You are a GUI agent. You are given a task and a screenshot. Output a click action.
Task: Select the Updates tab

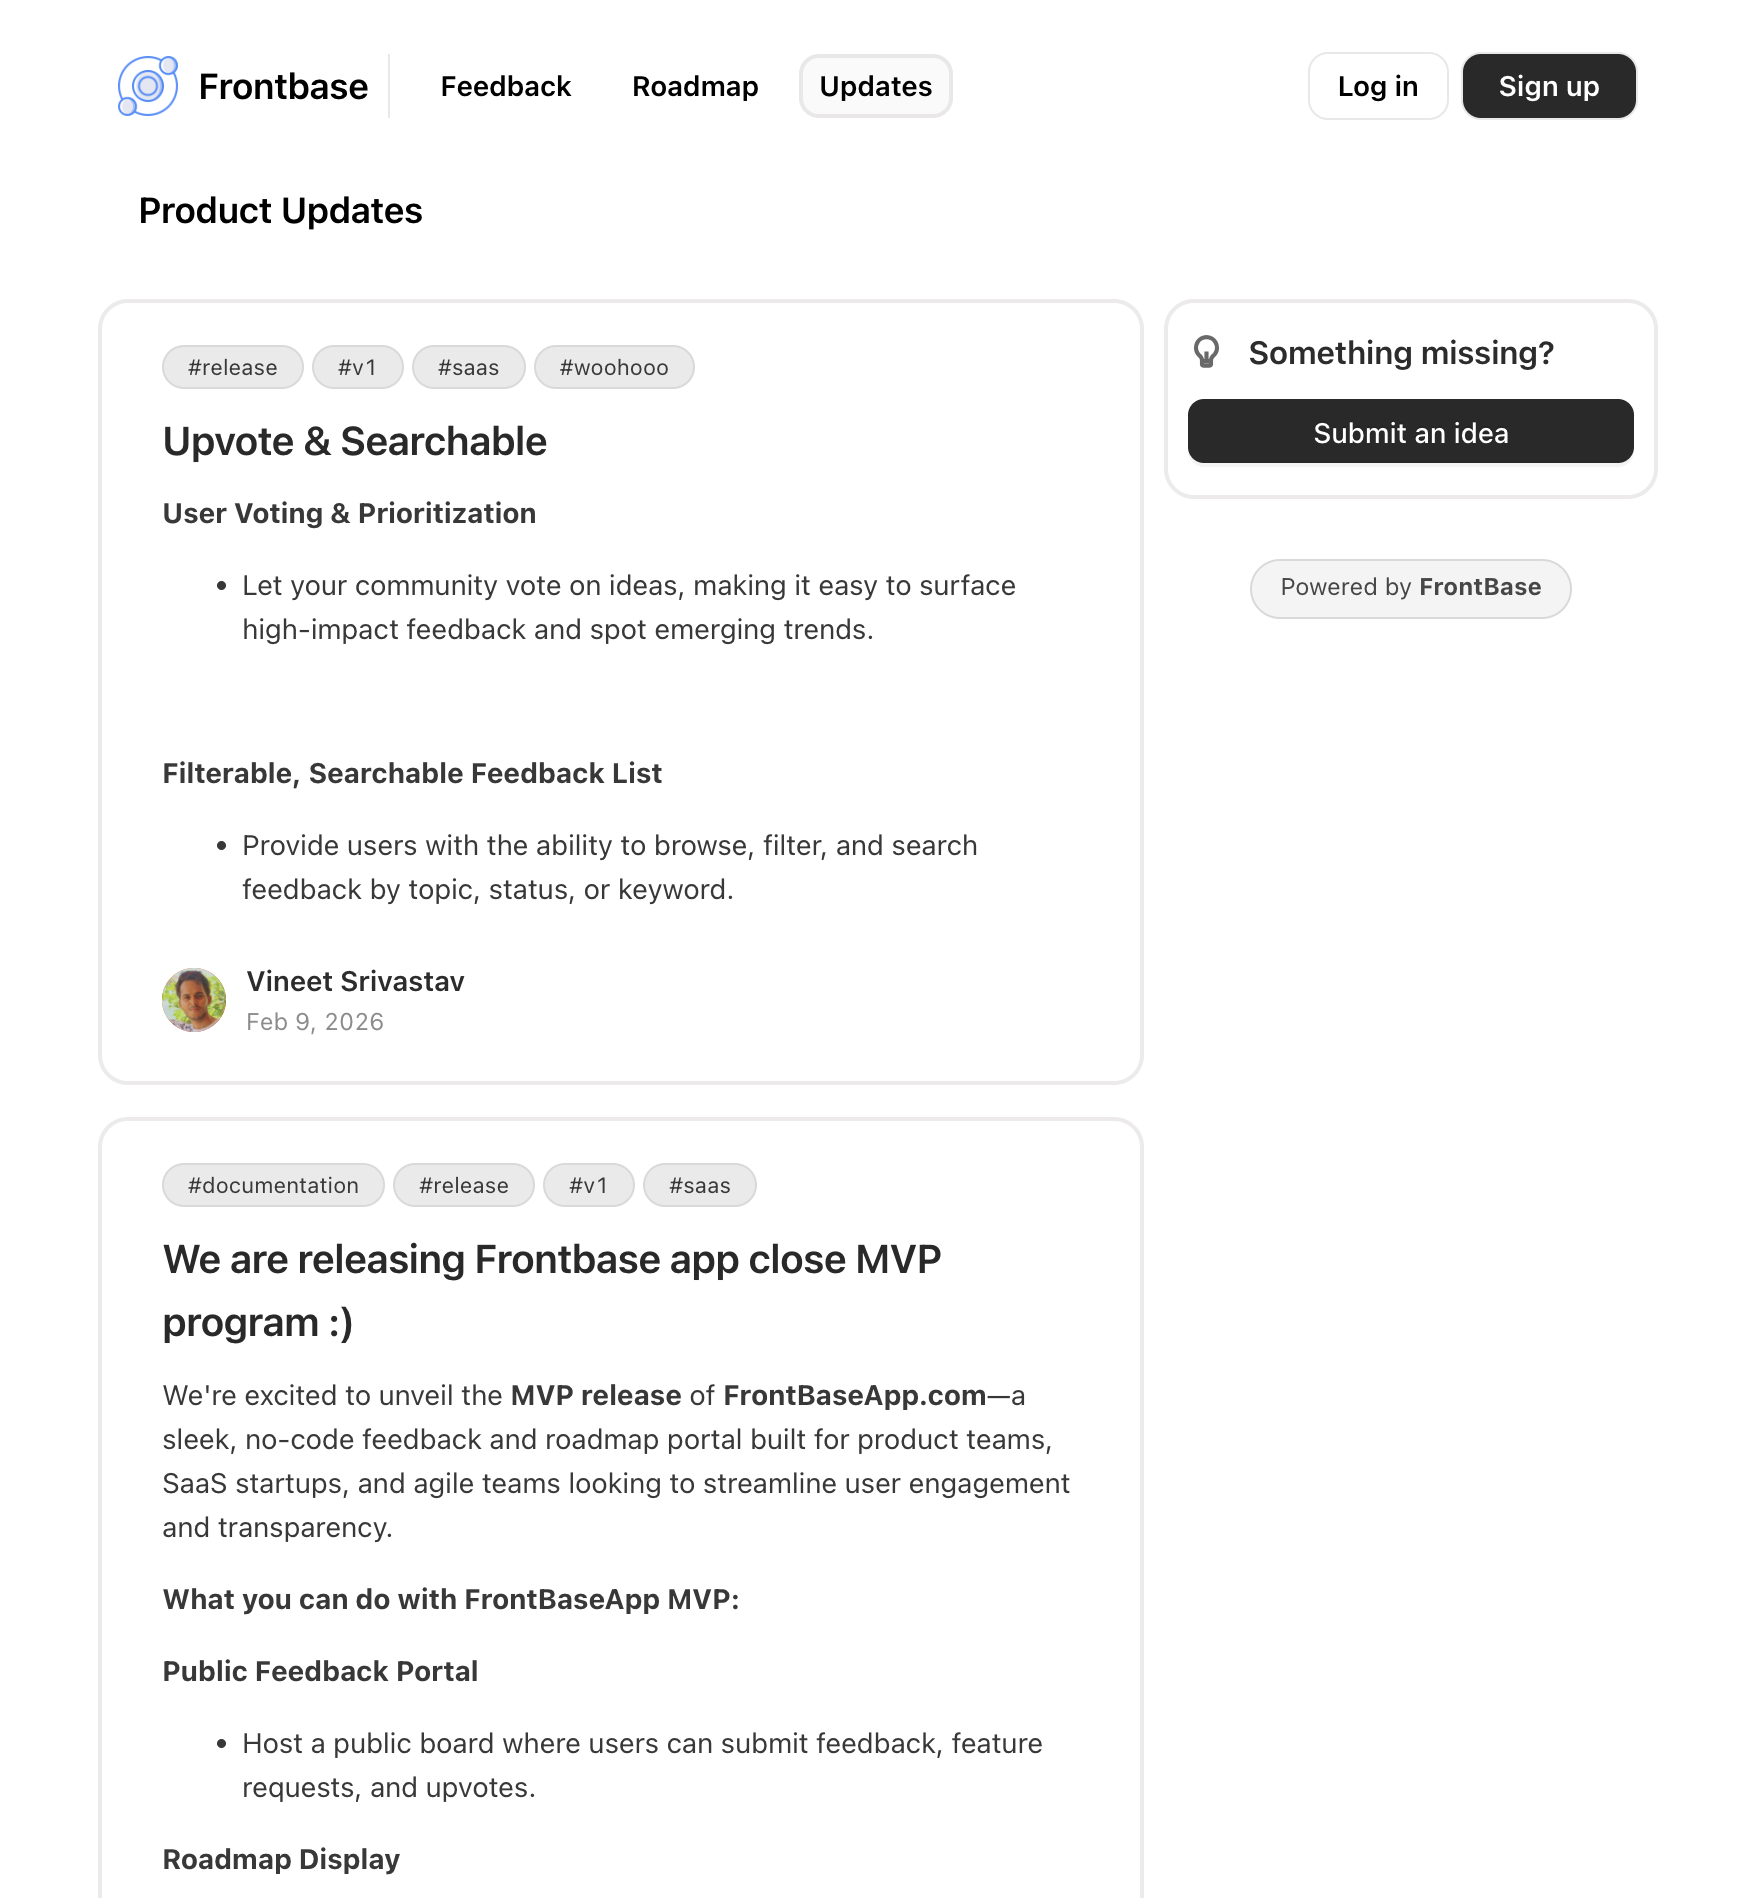[875, 87]
